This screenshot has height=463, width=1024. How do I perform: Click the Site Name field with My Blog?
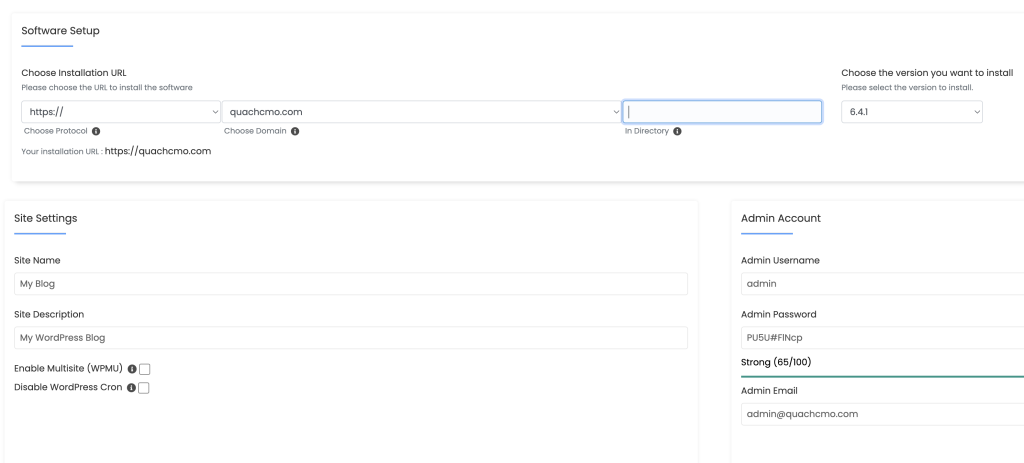(x=351, y=284)
